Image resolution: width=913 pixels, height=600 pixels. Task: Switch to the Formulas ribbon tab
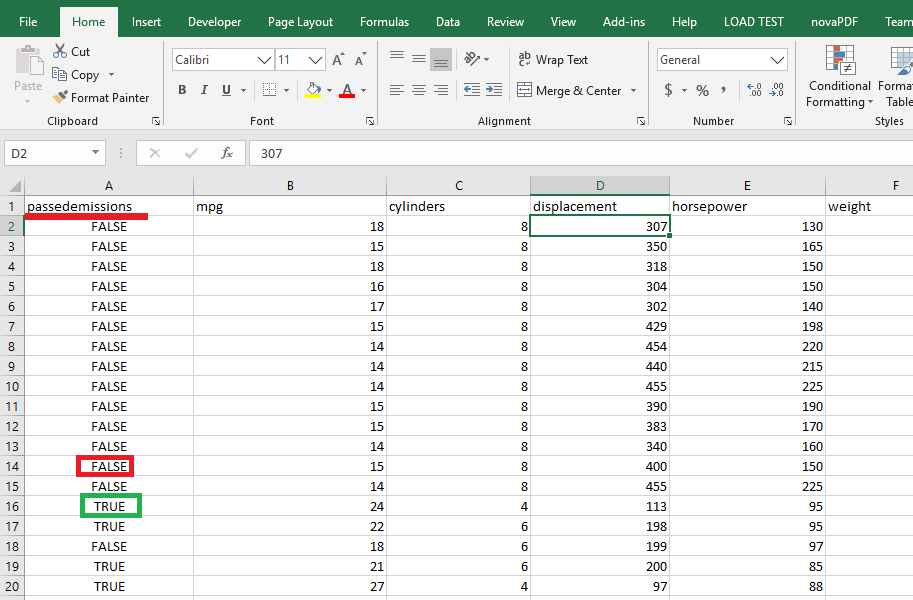(384, 22)
